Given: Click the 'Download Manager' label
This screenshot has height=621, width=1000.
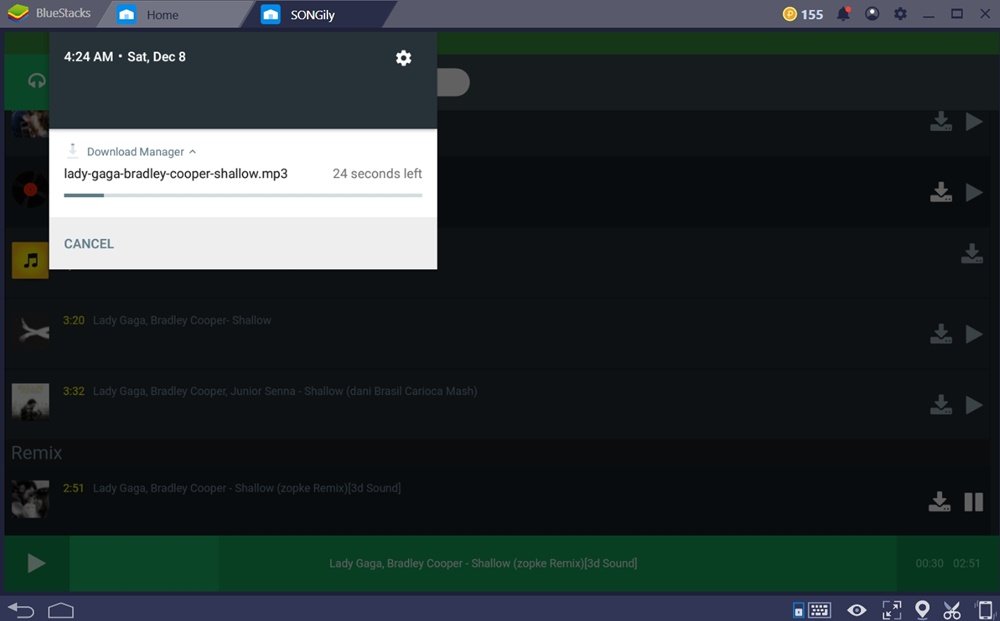Looking at the screenshot, I should [135, 152].
